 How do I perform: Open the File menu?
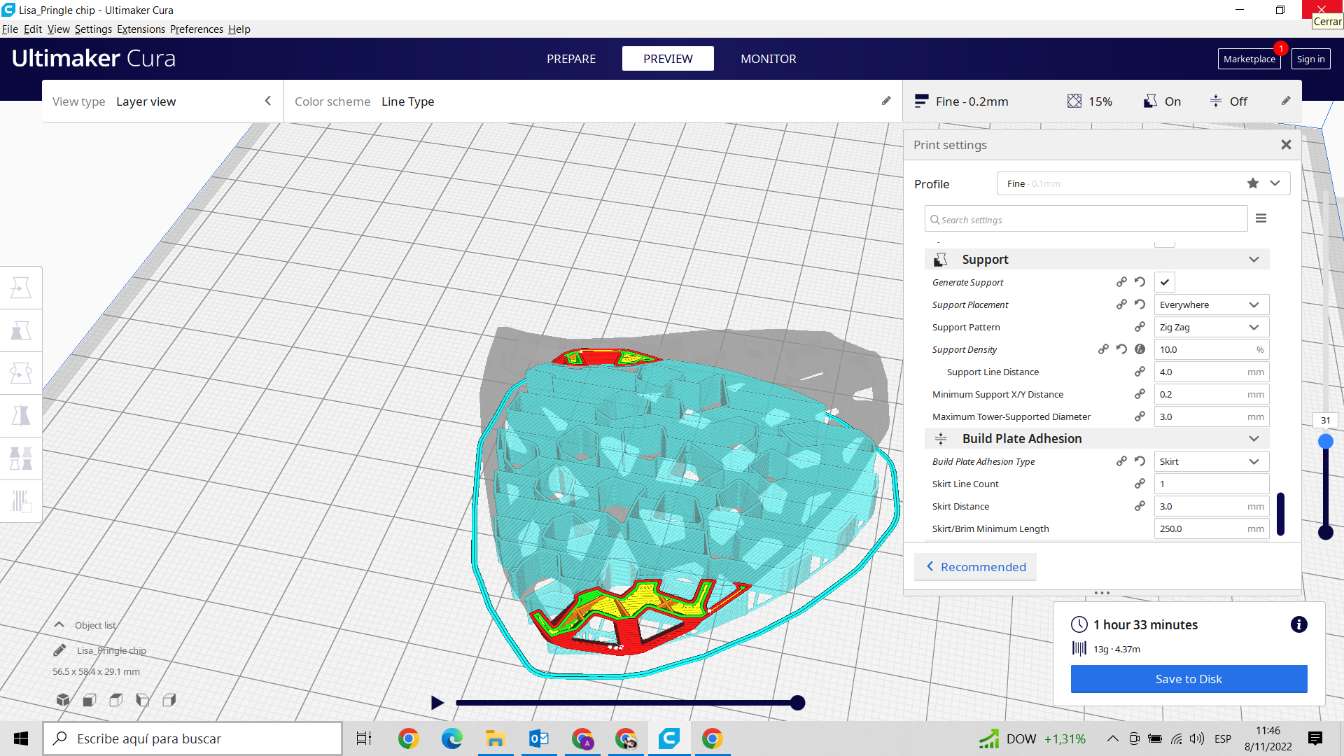[10, 29]
